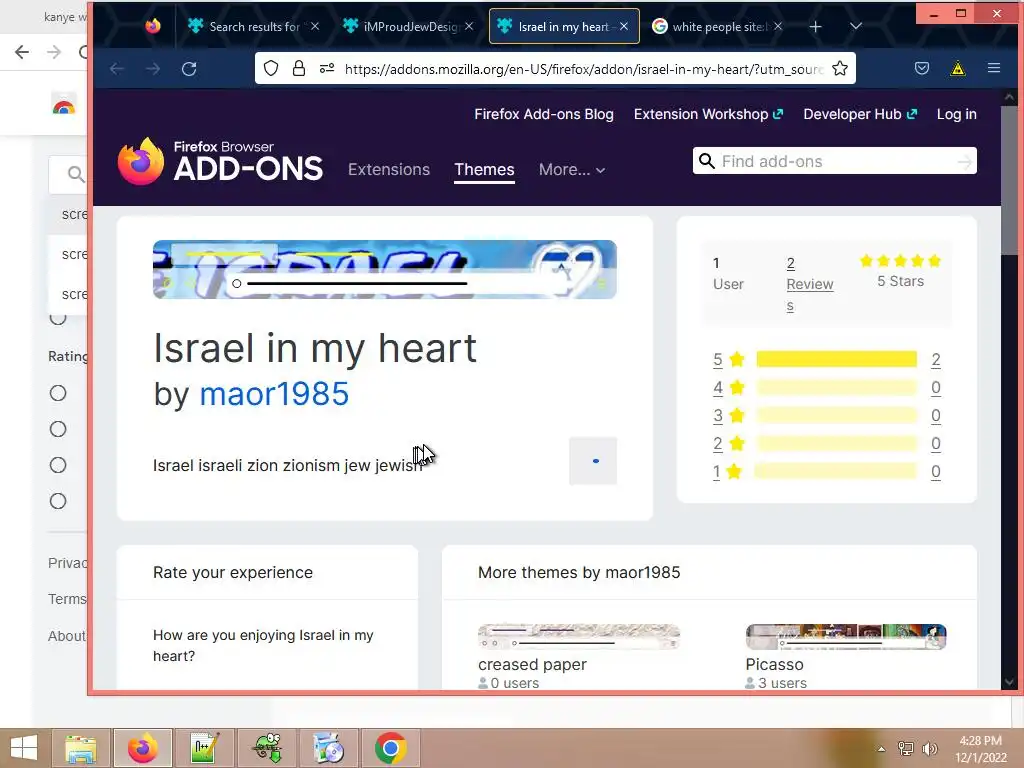Click Log in

(x=957, y=114)
